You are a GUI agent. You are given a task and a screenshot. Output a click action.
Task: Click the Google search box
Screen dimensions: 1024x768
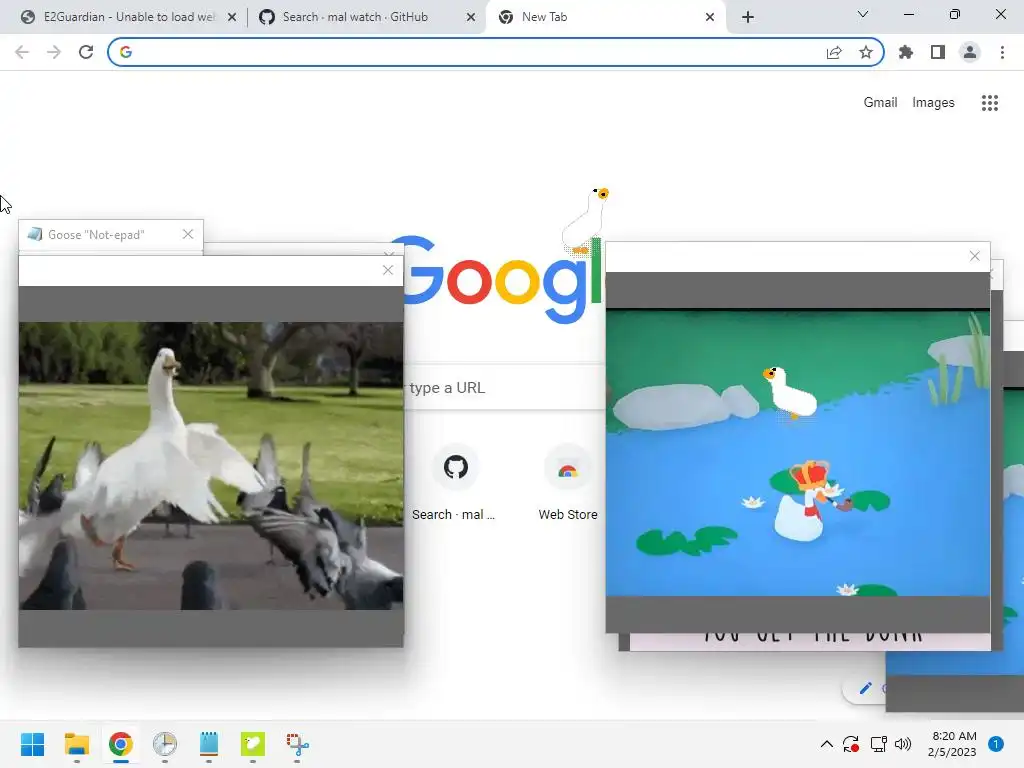[x=506, y=387]
